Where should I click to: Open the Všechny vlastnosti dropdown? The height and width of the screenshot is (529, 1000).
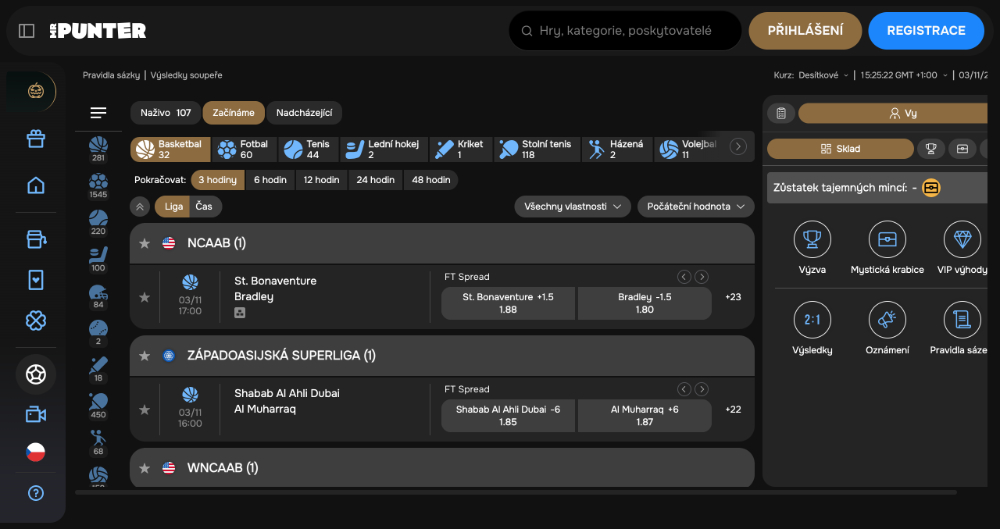(572, 206)
